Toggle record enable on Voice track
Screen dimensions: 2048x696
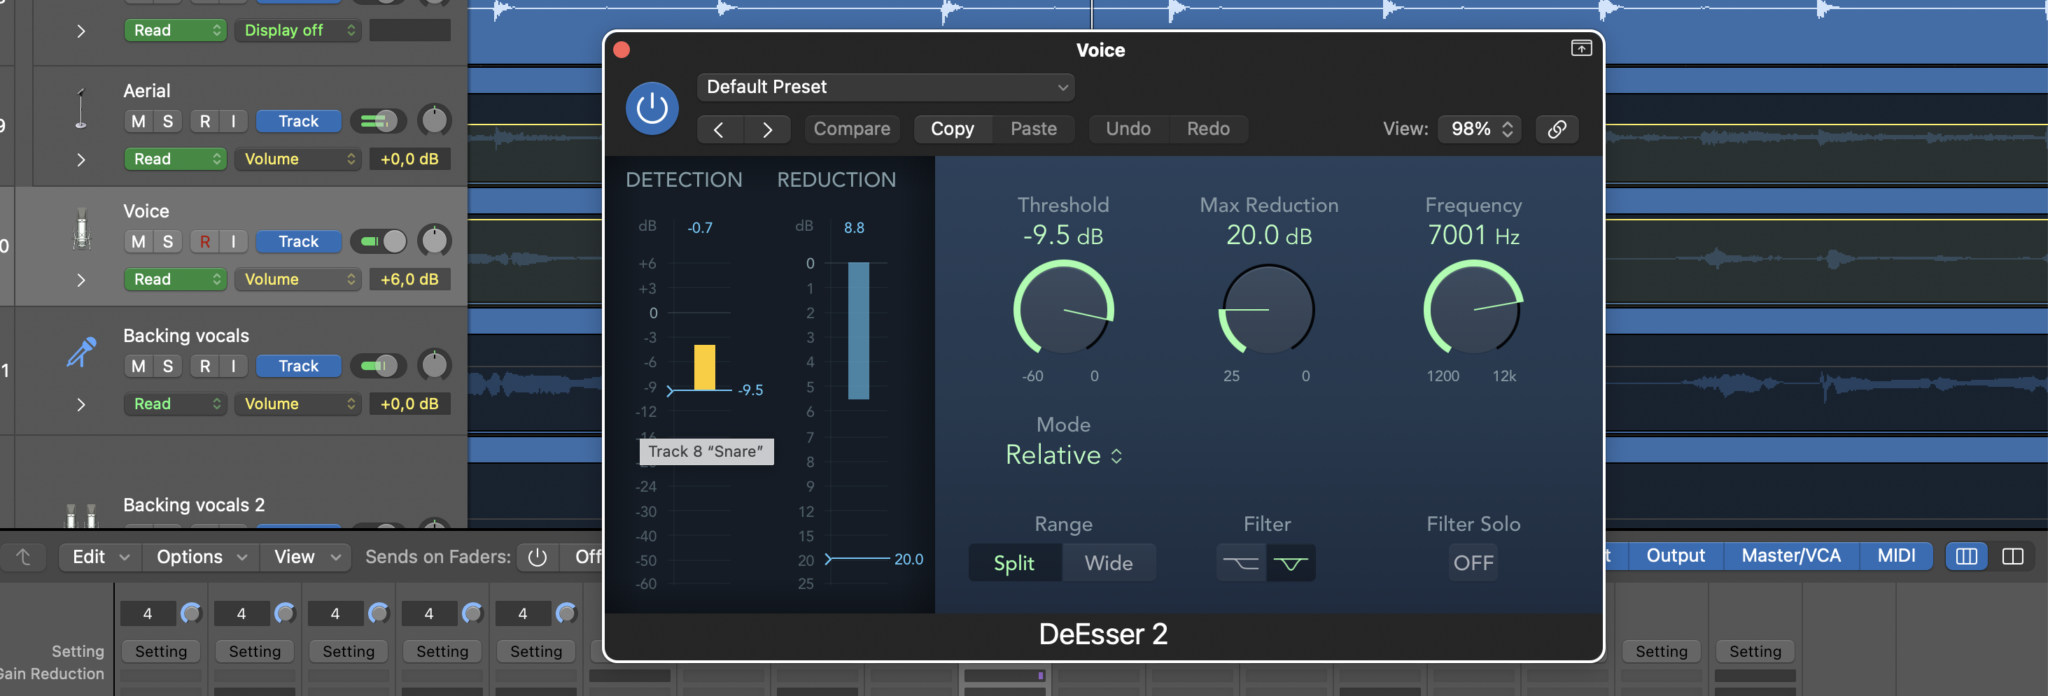[x=205, y=241]
